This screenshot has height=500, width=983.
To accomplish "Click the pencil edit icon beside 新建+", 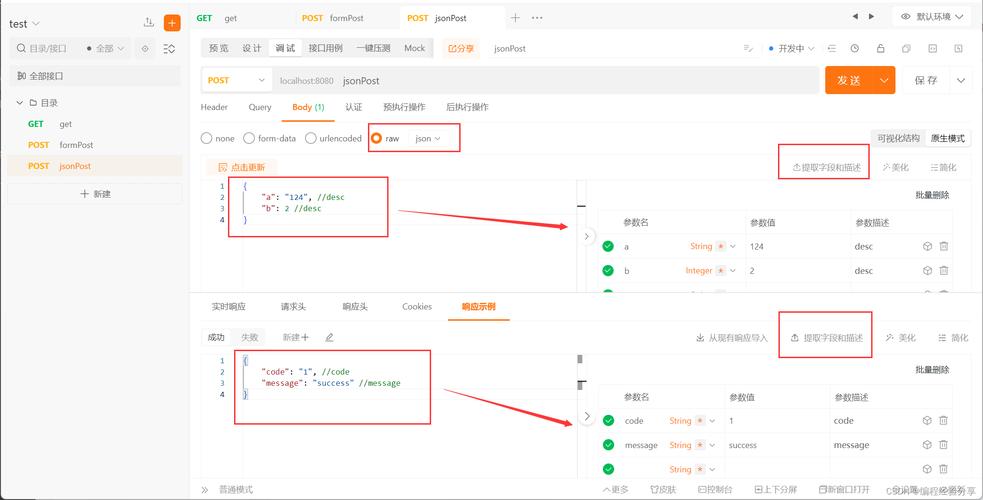I will point(330,337).
